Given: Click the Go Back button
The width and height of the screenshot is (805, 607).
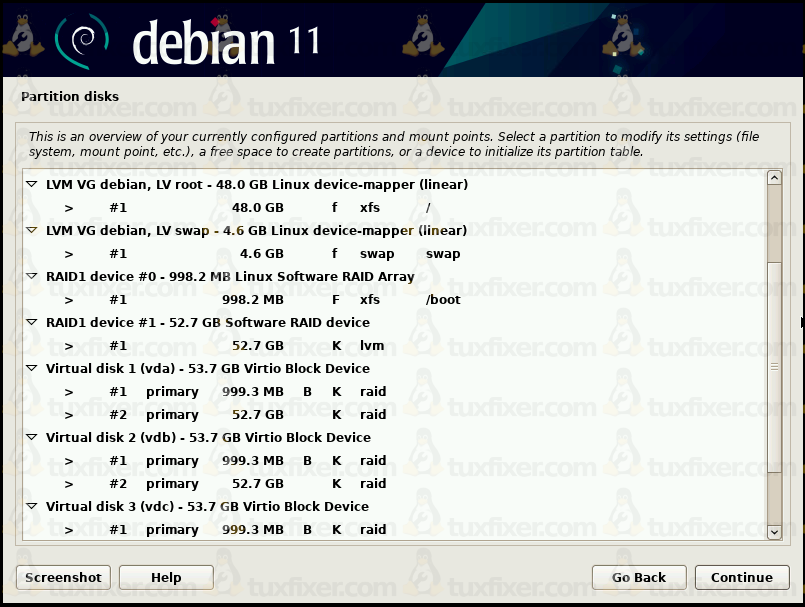Looking at the screenshot, I should [638, 578].
